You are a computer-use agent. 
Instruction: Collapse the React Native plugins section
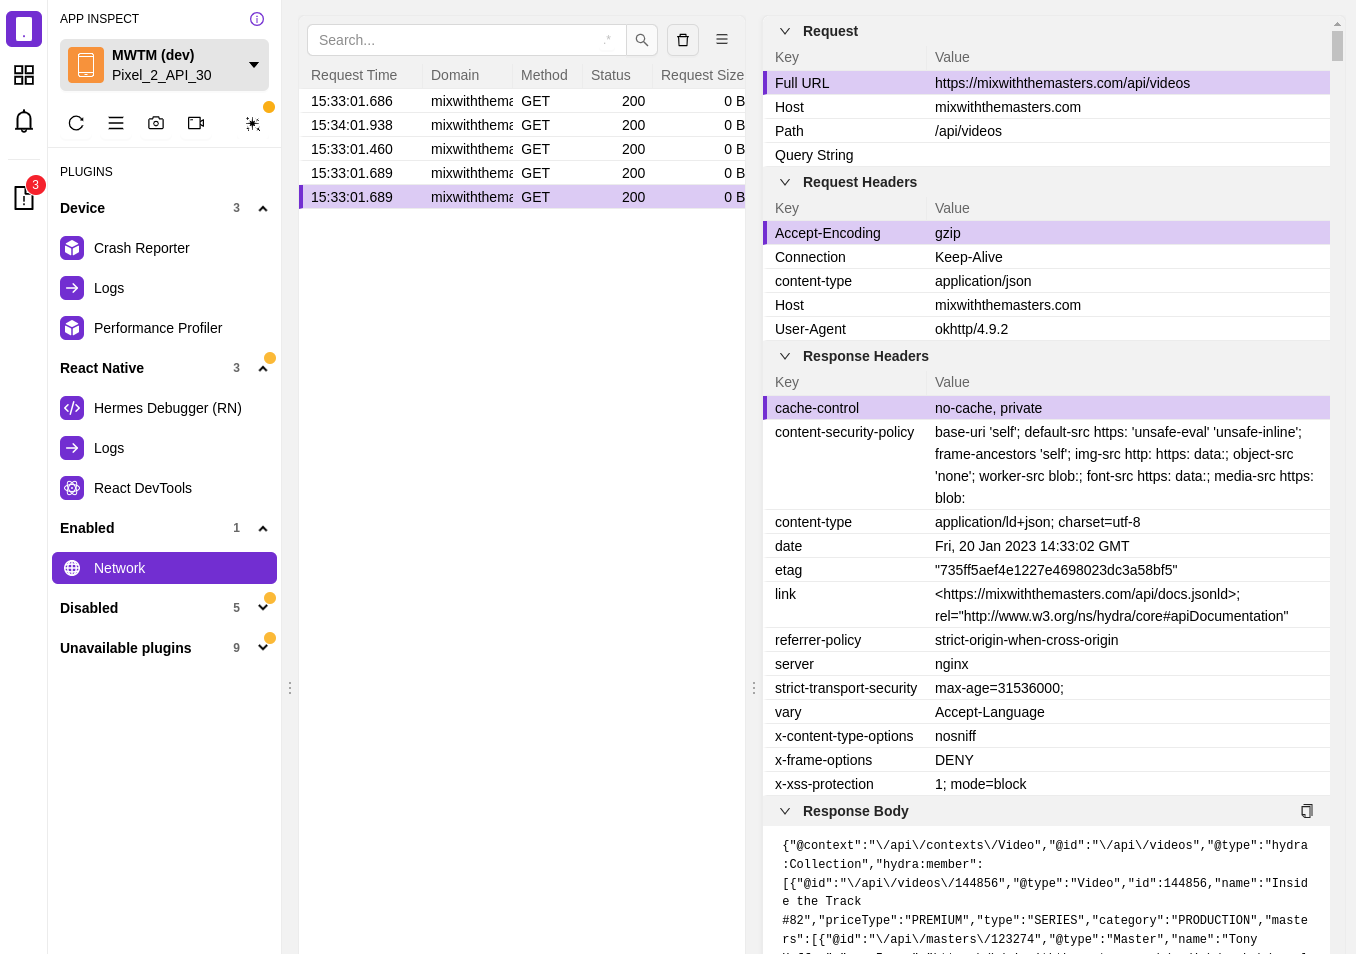tap(263, 369)
